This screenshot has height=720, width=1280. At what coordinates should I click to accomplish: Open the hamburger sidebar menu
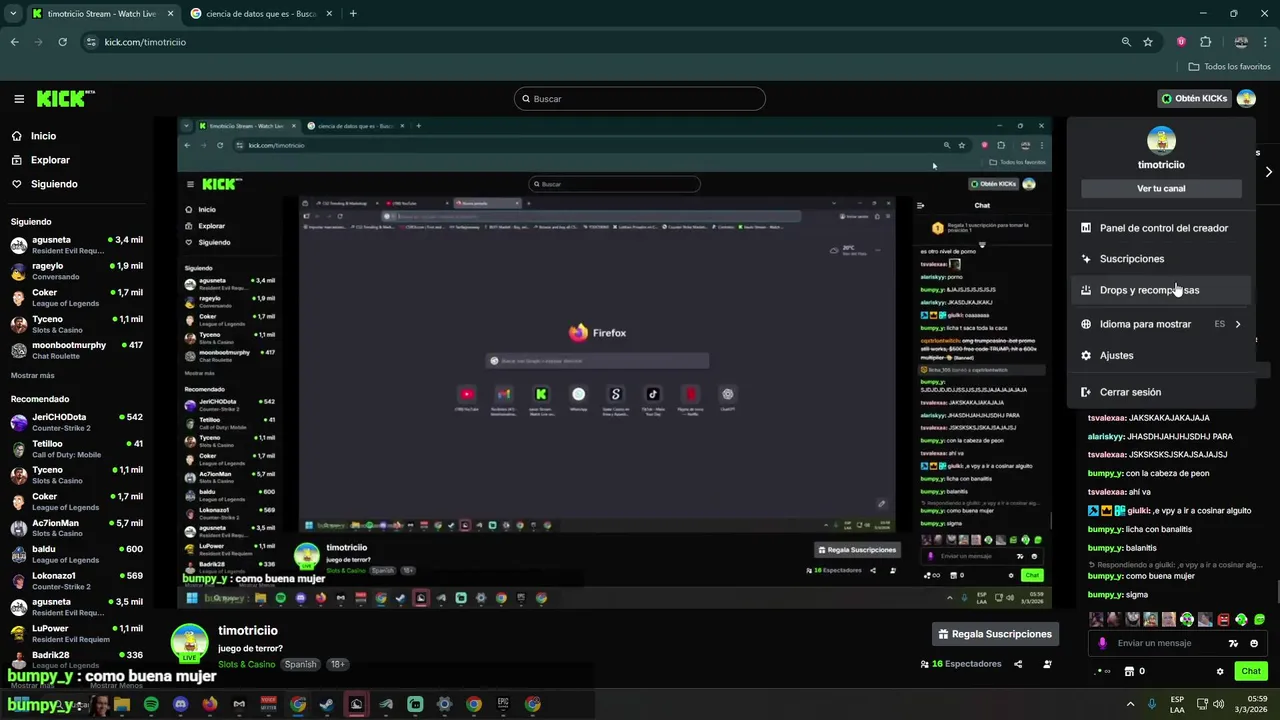click(19, 99)
